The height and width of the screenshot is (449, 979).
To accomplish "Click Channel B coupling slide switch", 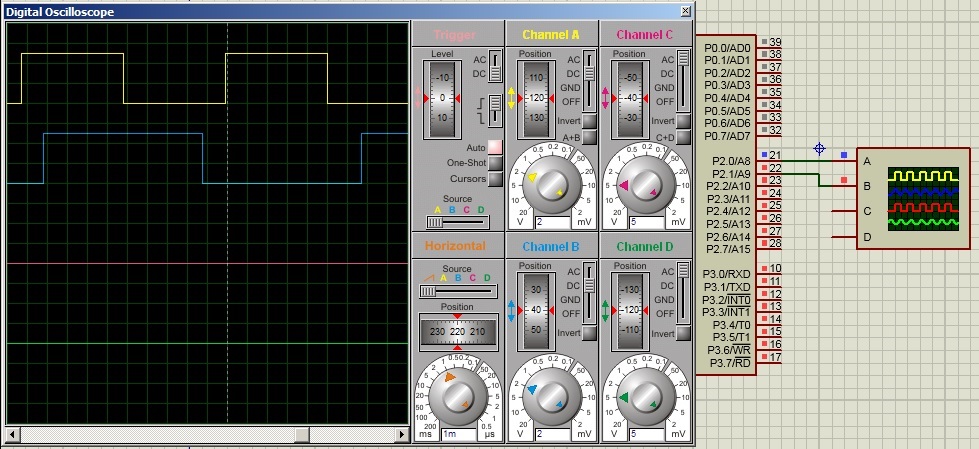I will point(588,292).
